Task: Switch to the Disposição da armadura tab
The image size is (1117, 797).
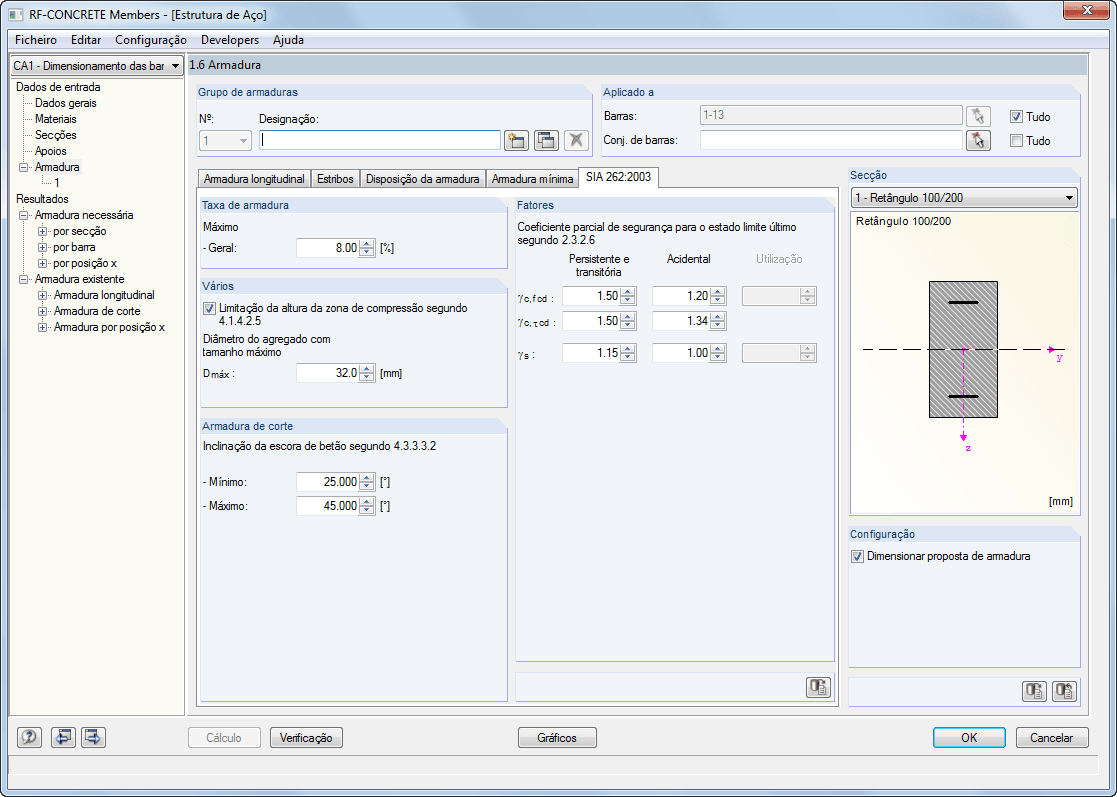Action: tap(422, 179)
